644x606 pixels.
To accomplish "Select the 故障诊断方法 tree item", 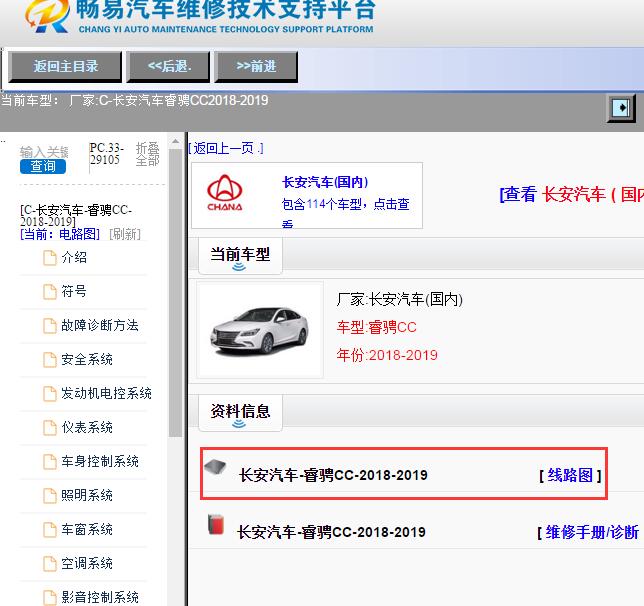I will click(x=100, y=325).
